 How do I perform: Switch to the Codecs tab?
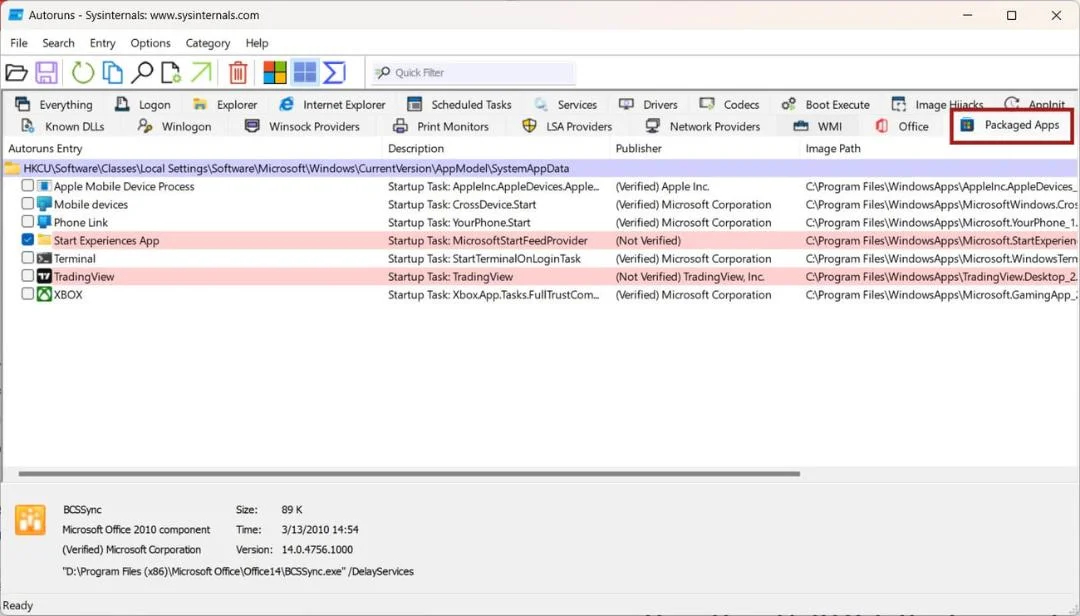click(x=729, y=104)
